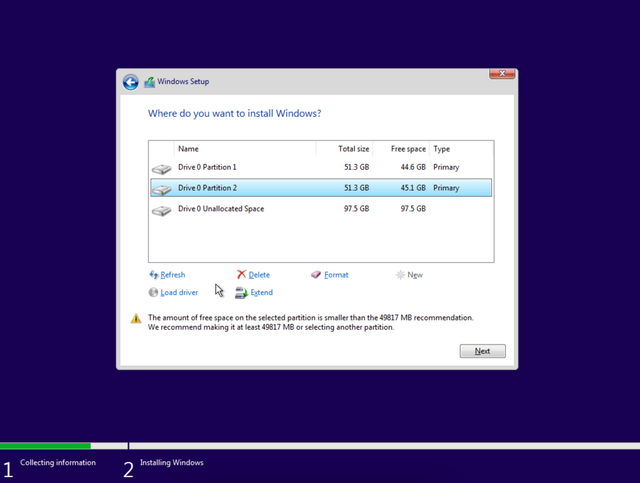Click drive icon of Unallocated Space row

point(162,210)
